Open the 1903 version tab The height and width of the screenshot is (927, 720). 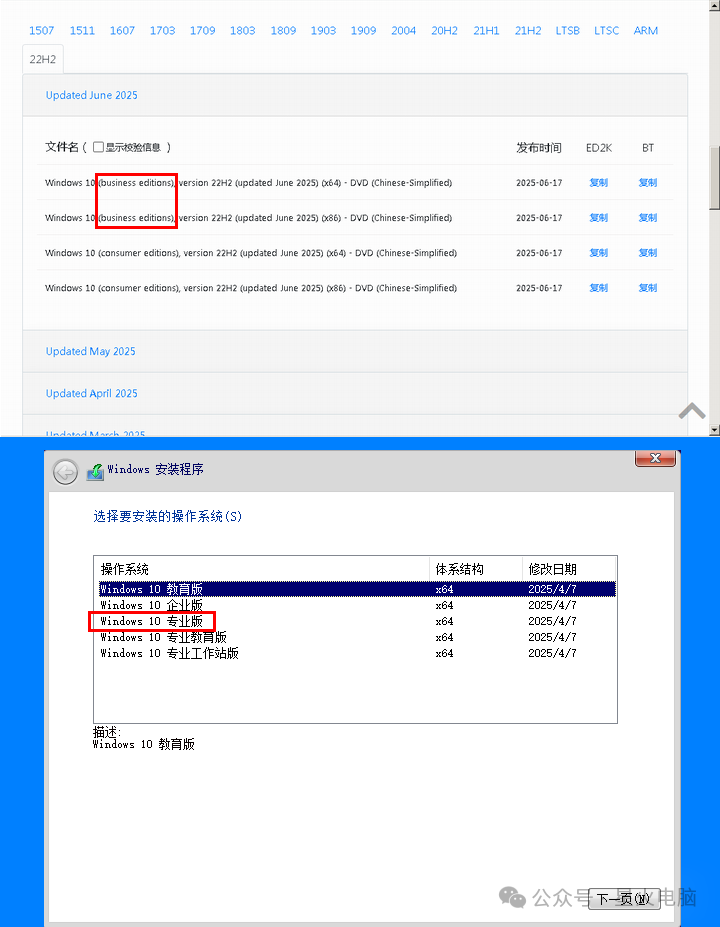[x=323, y=31]
